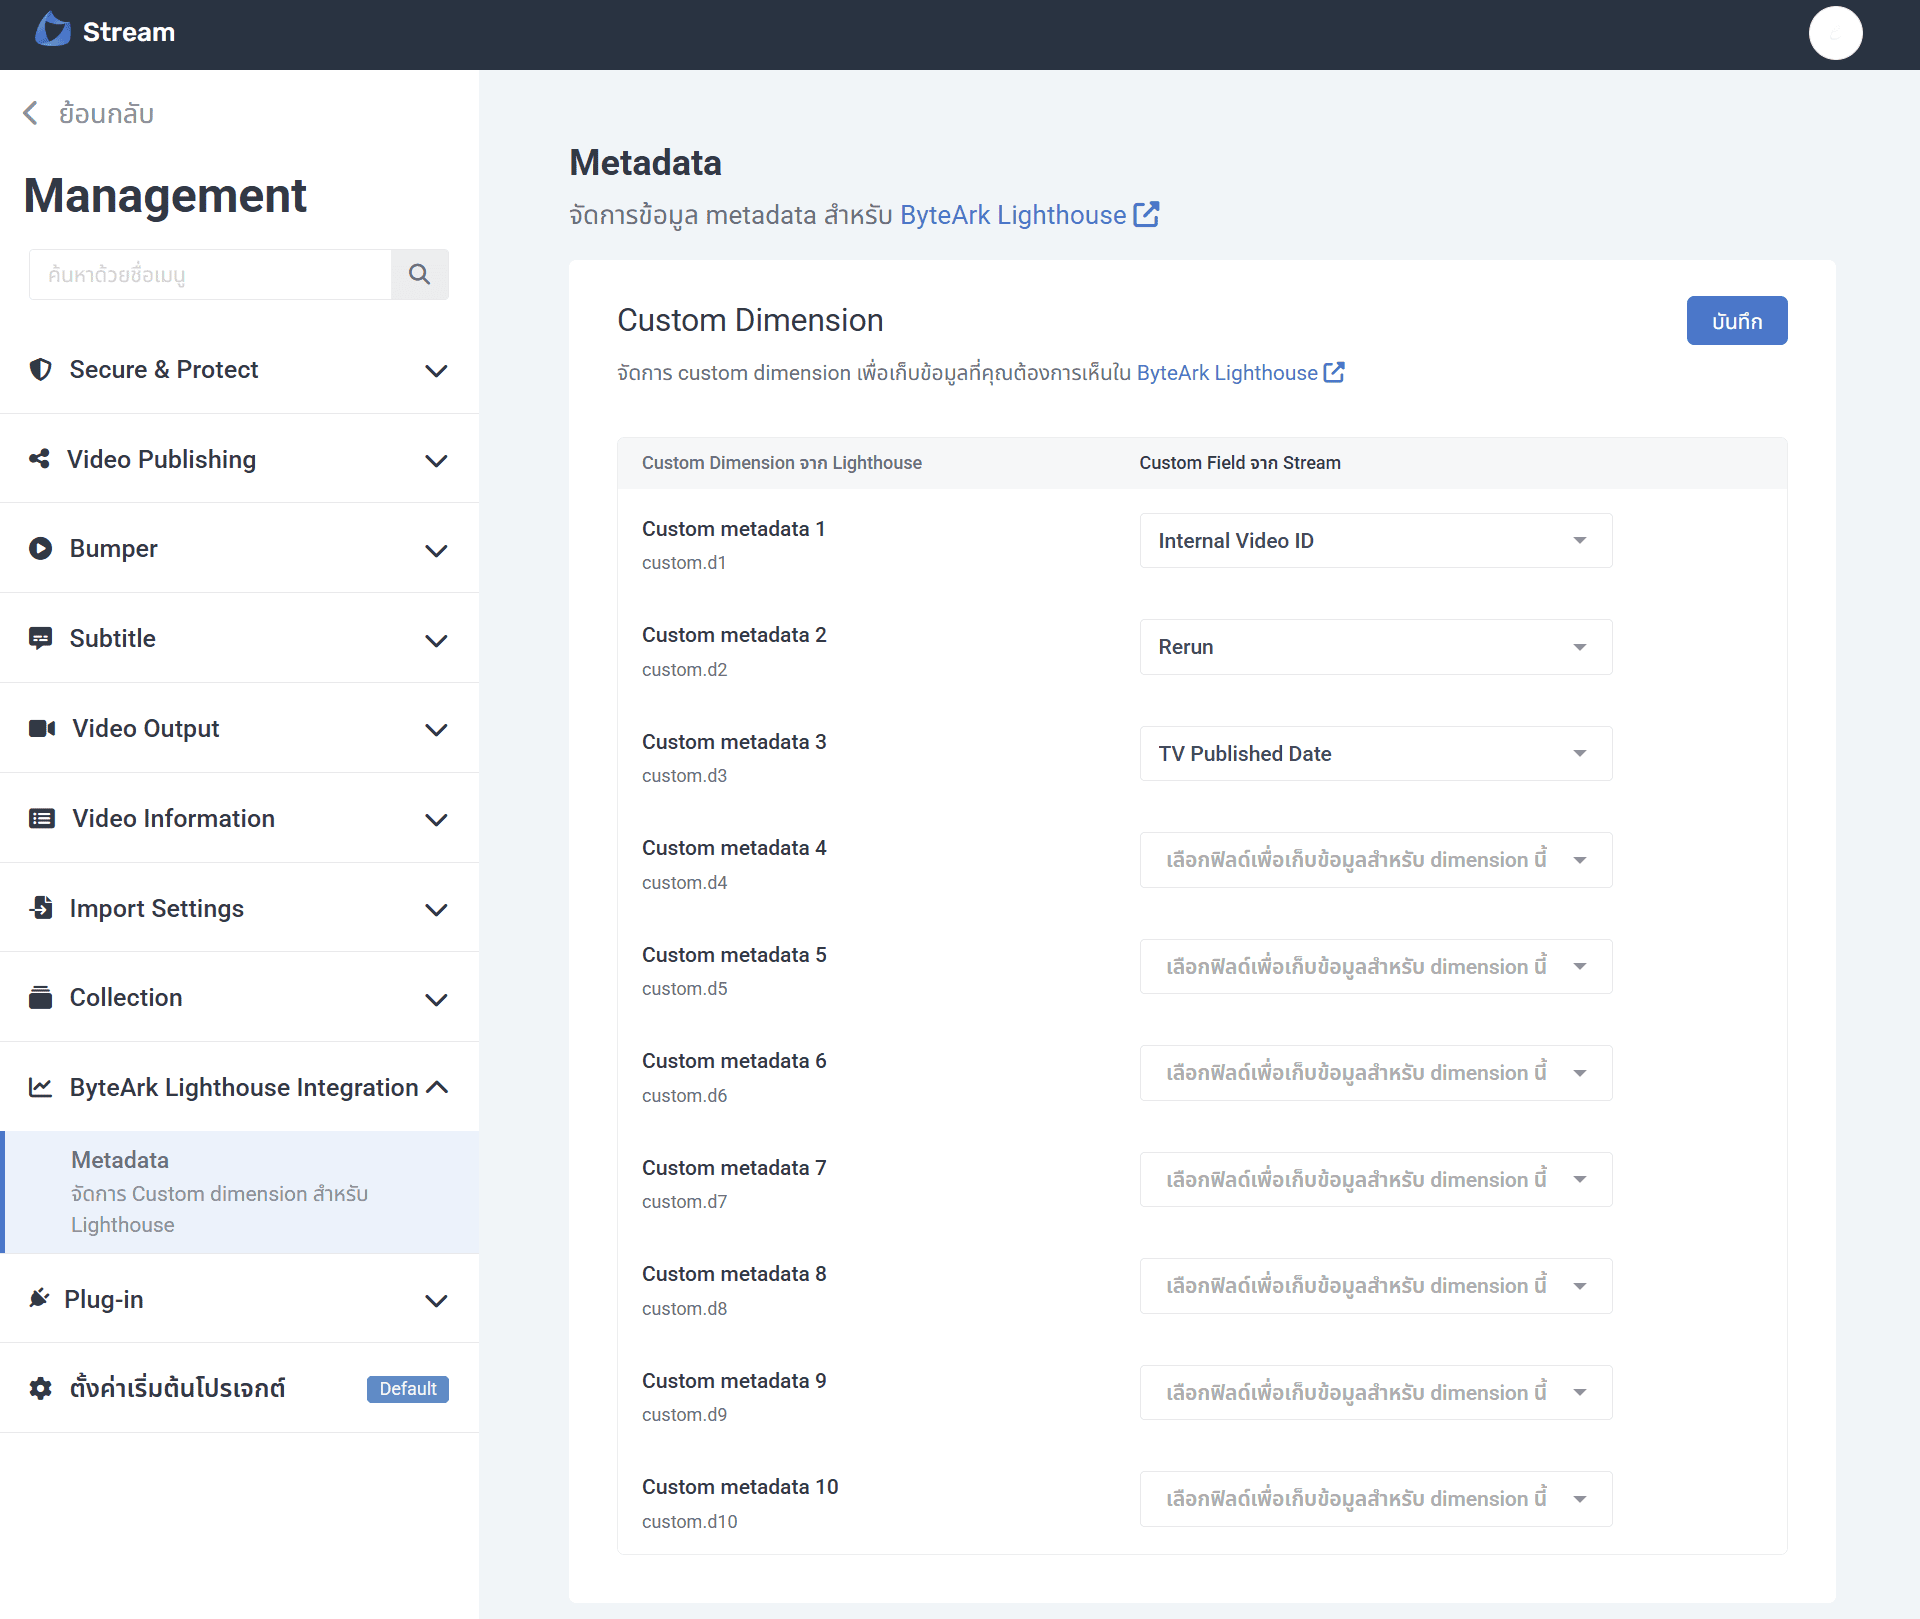Expand the Import Settings section chevron
Image resolution: width=1920 pixels, height=1619 pixels.
(436, 909)
